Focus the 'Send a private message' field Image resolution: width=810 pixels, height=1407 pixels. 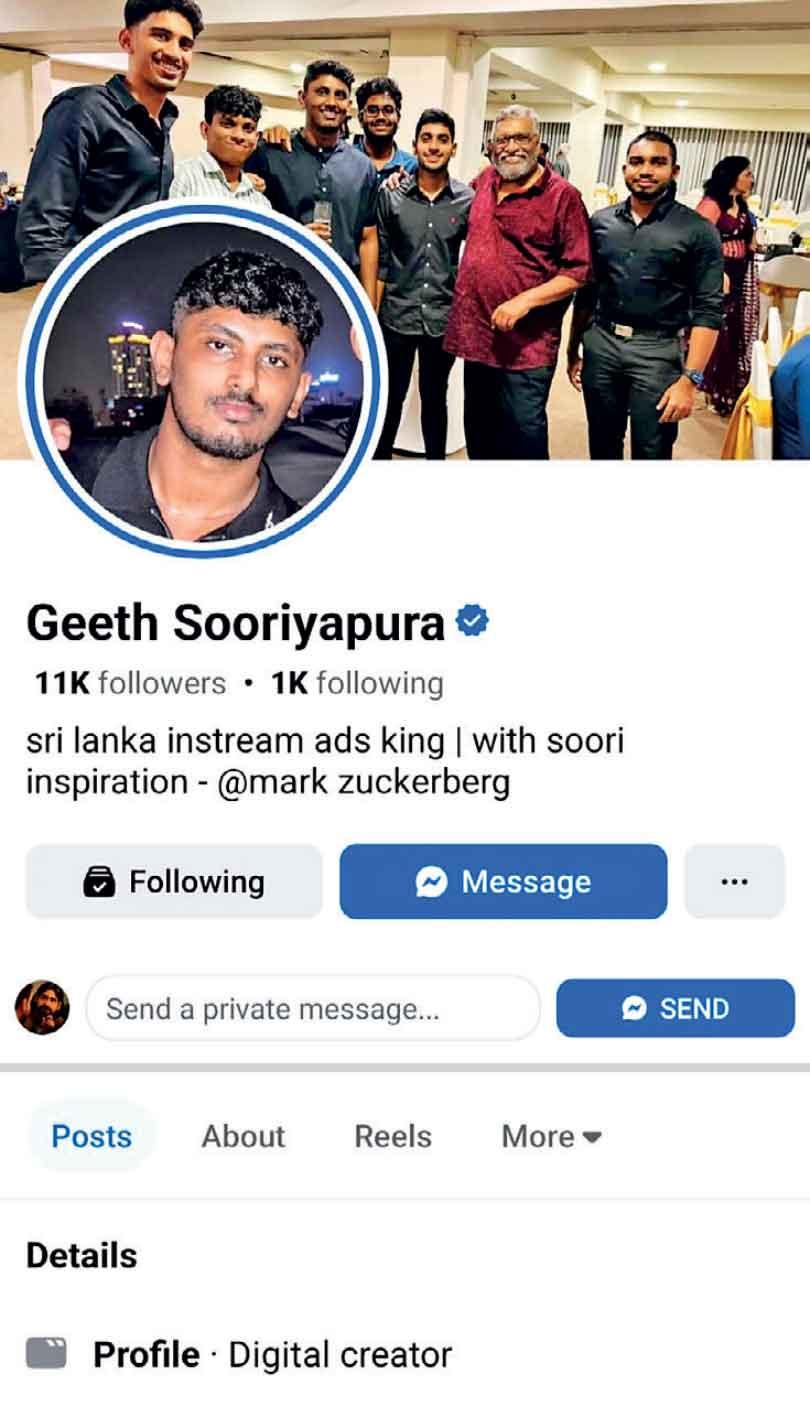tap(312, 1008)
